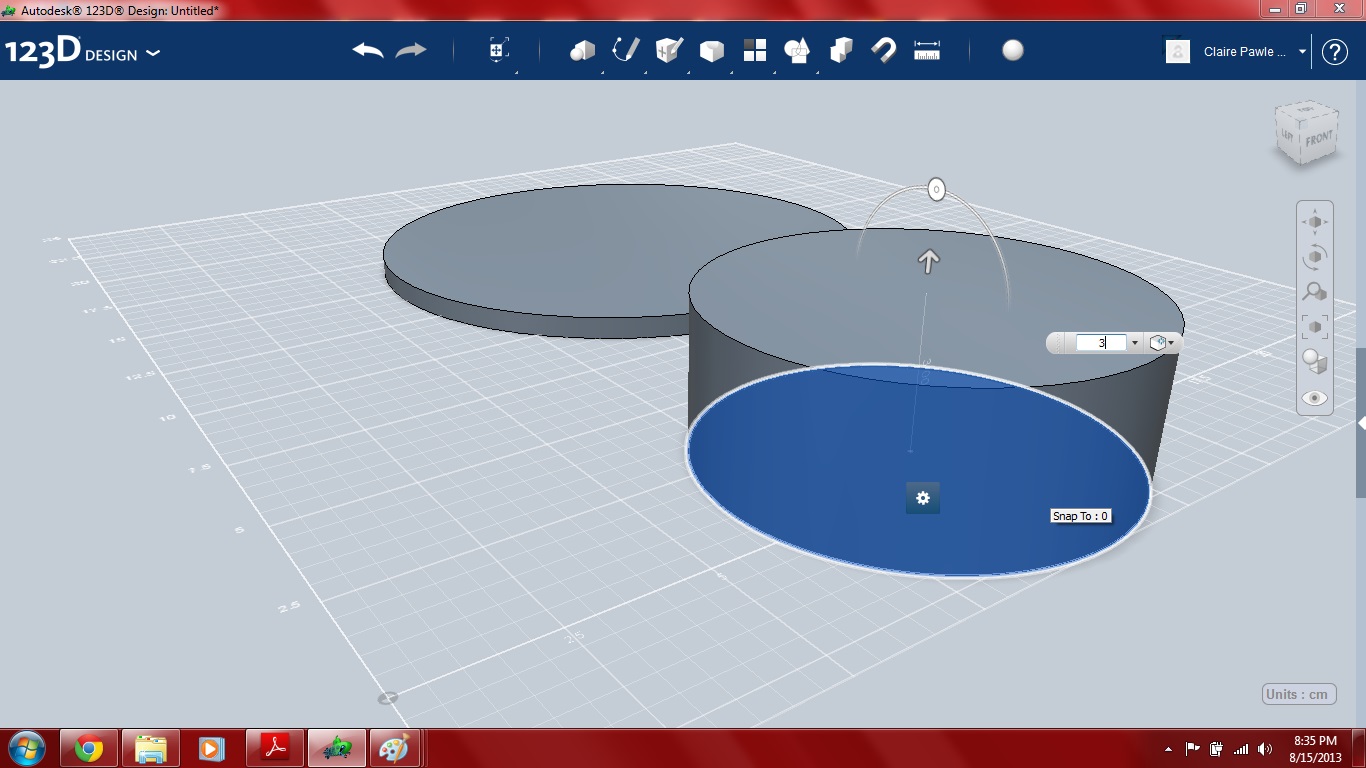Expand the collapsed right side panel

1361,424
